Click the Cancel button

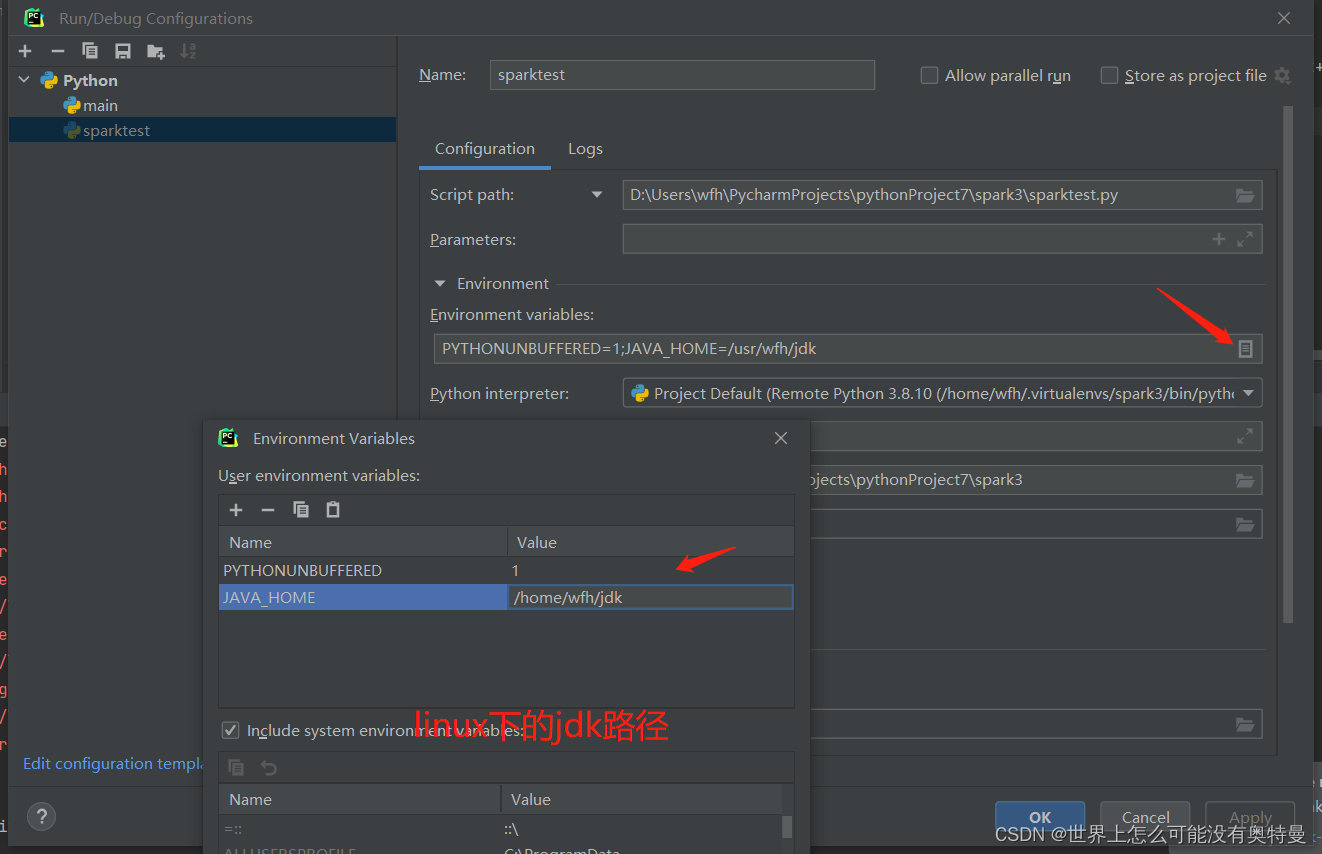pyautogui.click(x=1145, y=817)
